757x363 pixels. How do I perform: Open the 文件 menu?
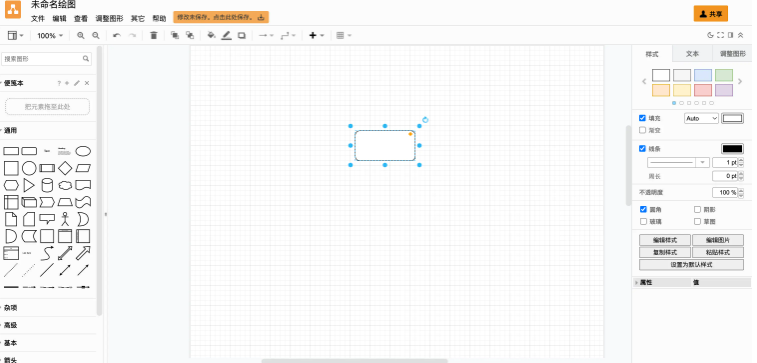38,19
